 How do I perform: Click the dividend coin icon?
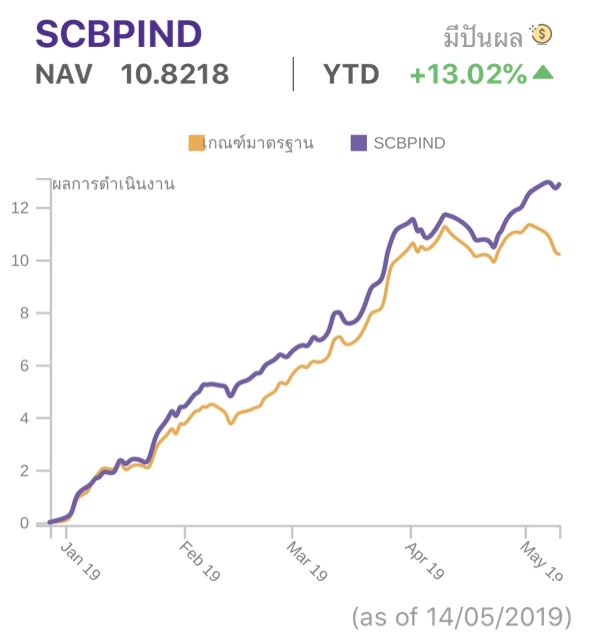click(x=541, y=35)
